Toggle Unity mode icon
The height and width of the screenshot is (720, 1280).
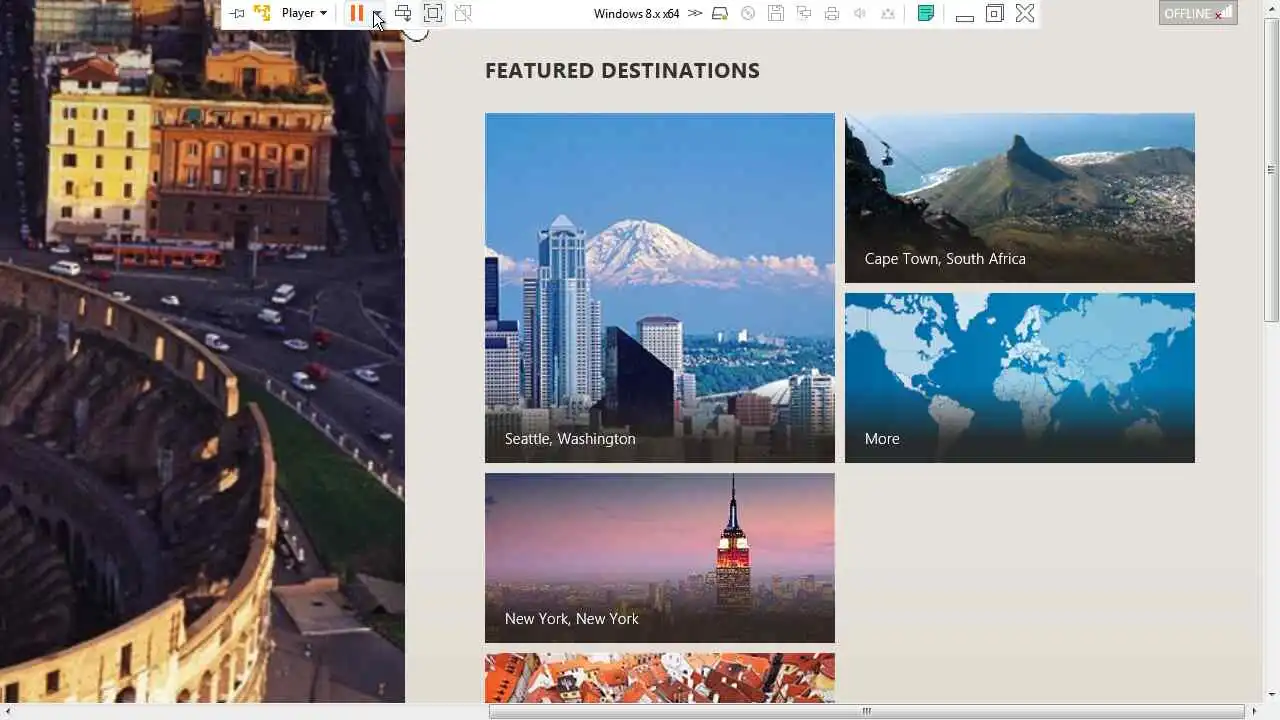463,13
